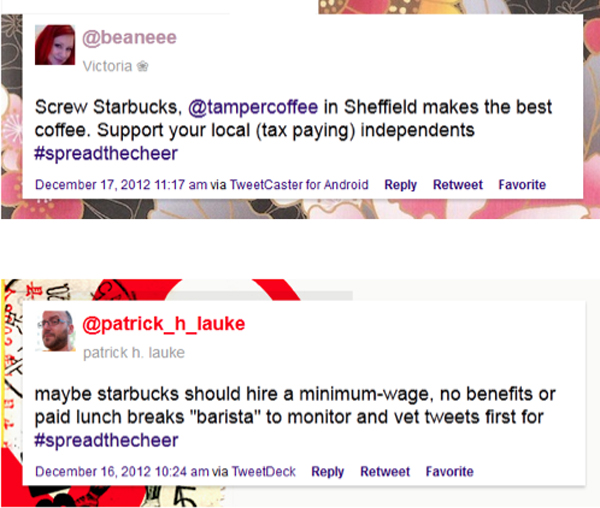Reply to patrick h. lauke's tweet
This screenshot has height=508, width=600.
(328, 471)
